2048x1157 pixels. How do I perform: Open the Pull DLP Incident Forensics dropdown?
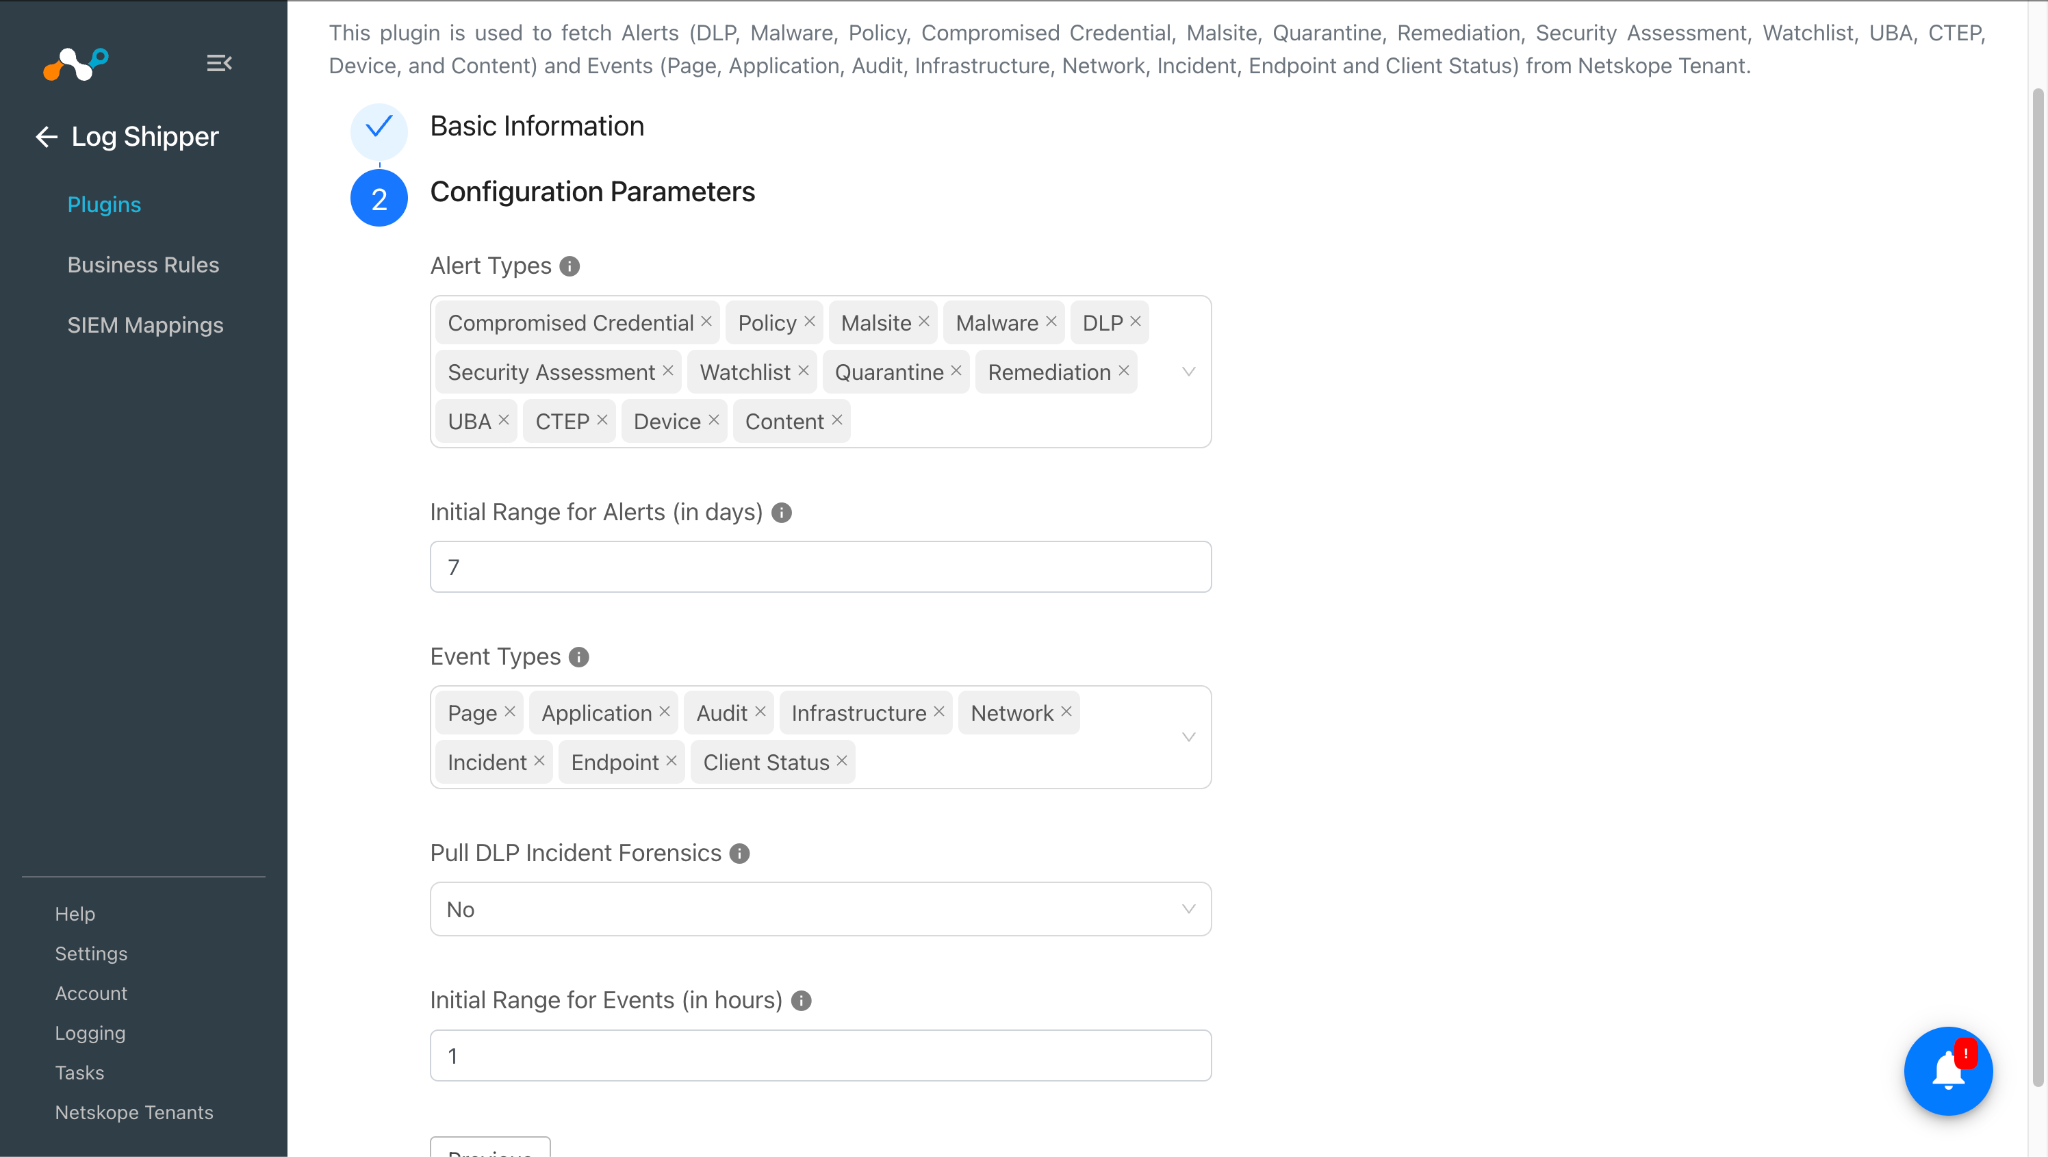(821, 909)
